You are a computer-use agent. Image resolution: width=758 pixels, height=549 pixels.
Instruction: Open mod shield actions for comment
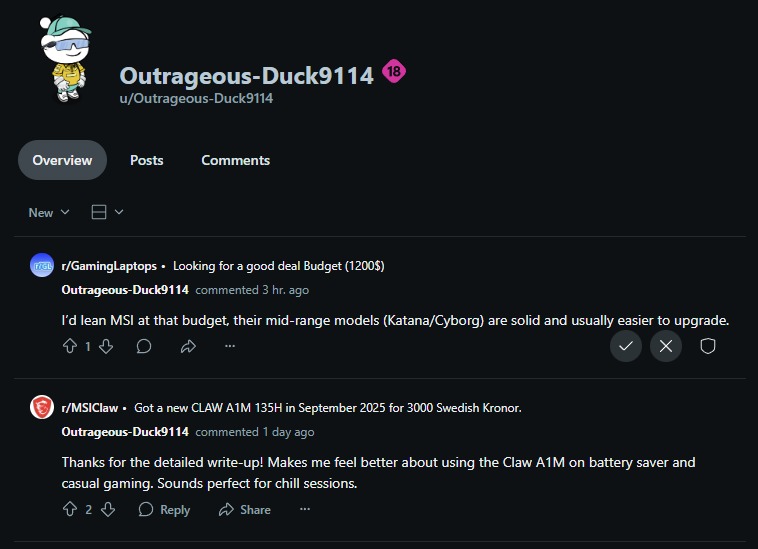pos(708,346)
